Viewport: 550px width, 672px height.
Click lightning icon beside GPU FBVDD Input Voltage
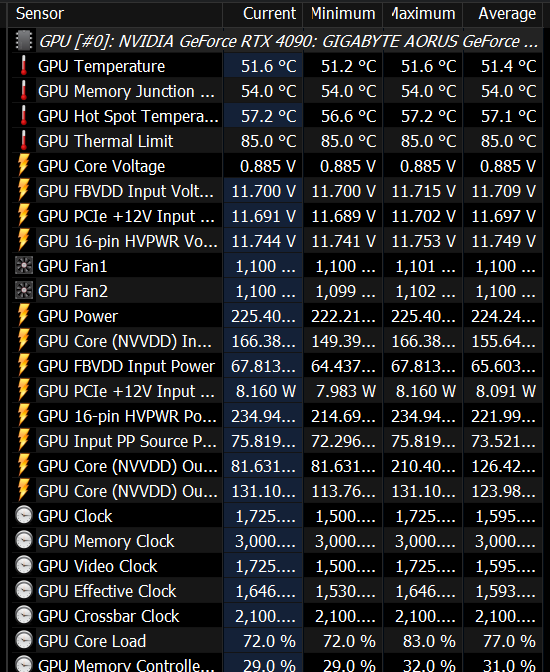[x=24, y=191]
